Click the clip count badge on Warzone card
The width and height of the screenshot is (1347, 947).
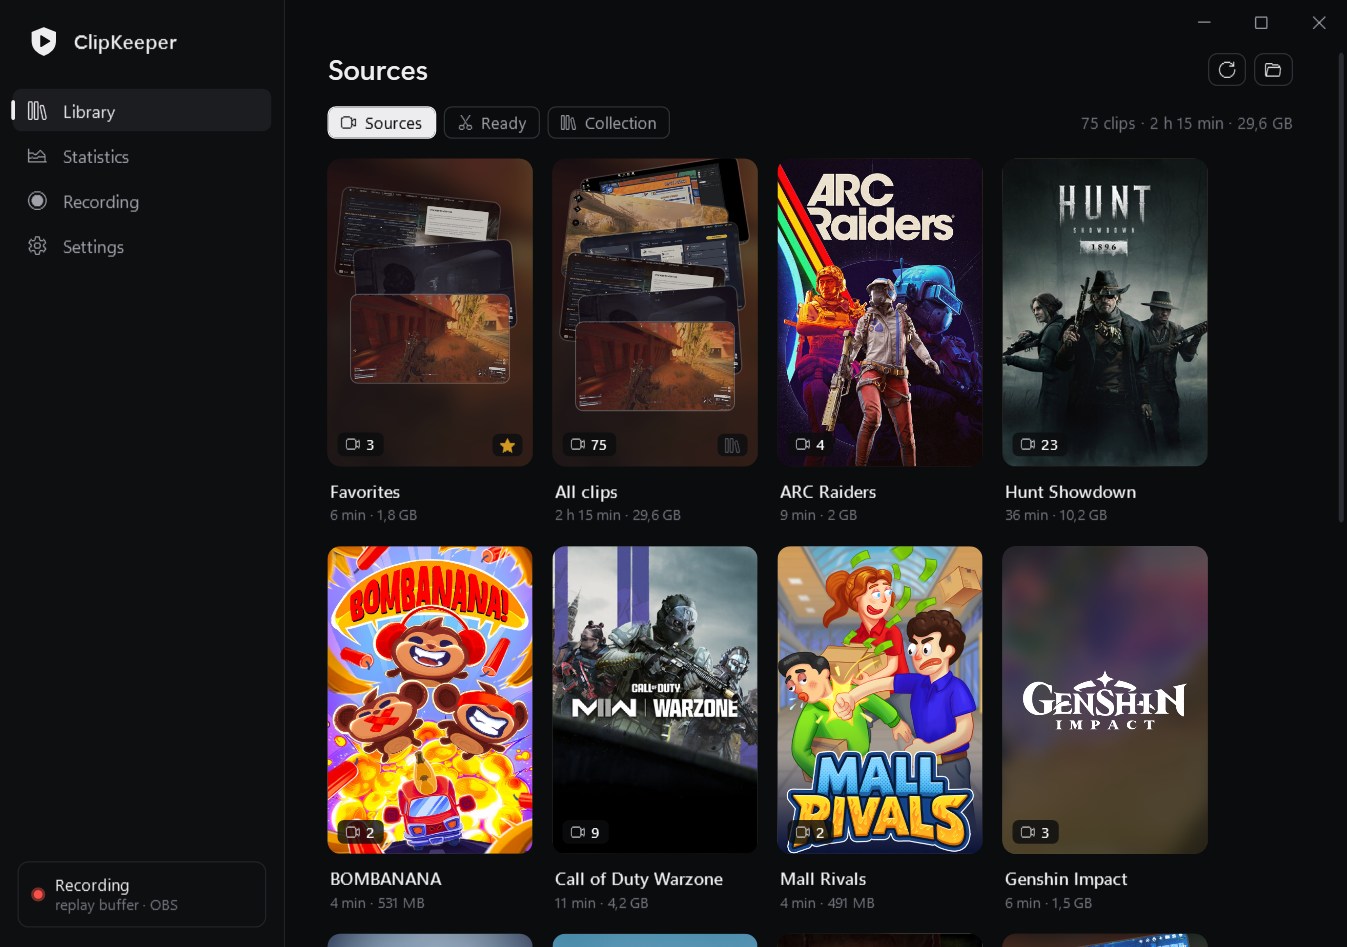(585, 832)
